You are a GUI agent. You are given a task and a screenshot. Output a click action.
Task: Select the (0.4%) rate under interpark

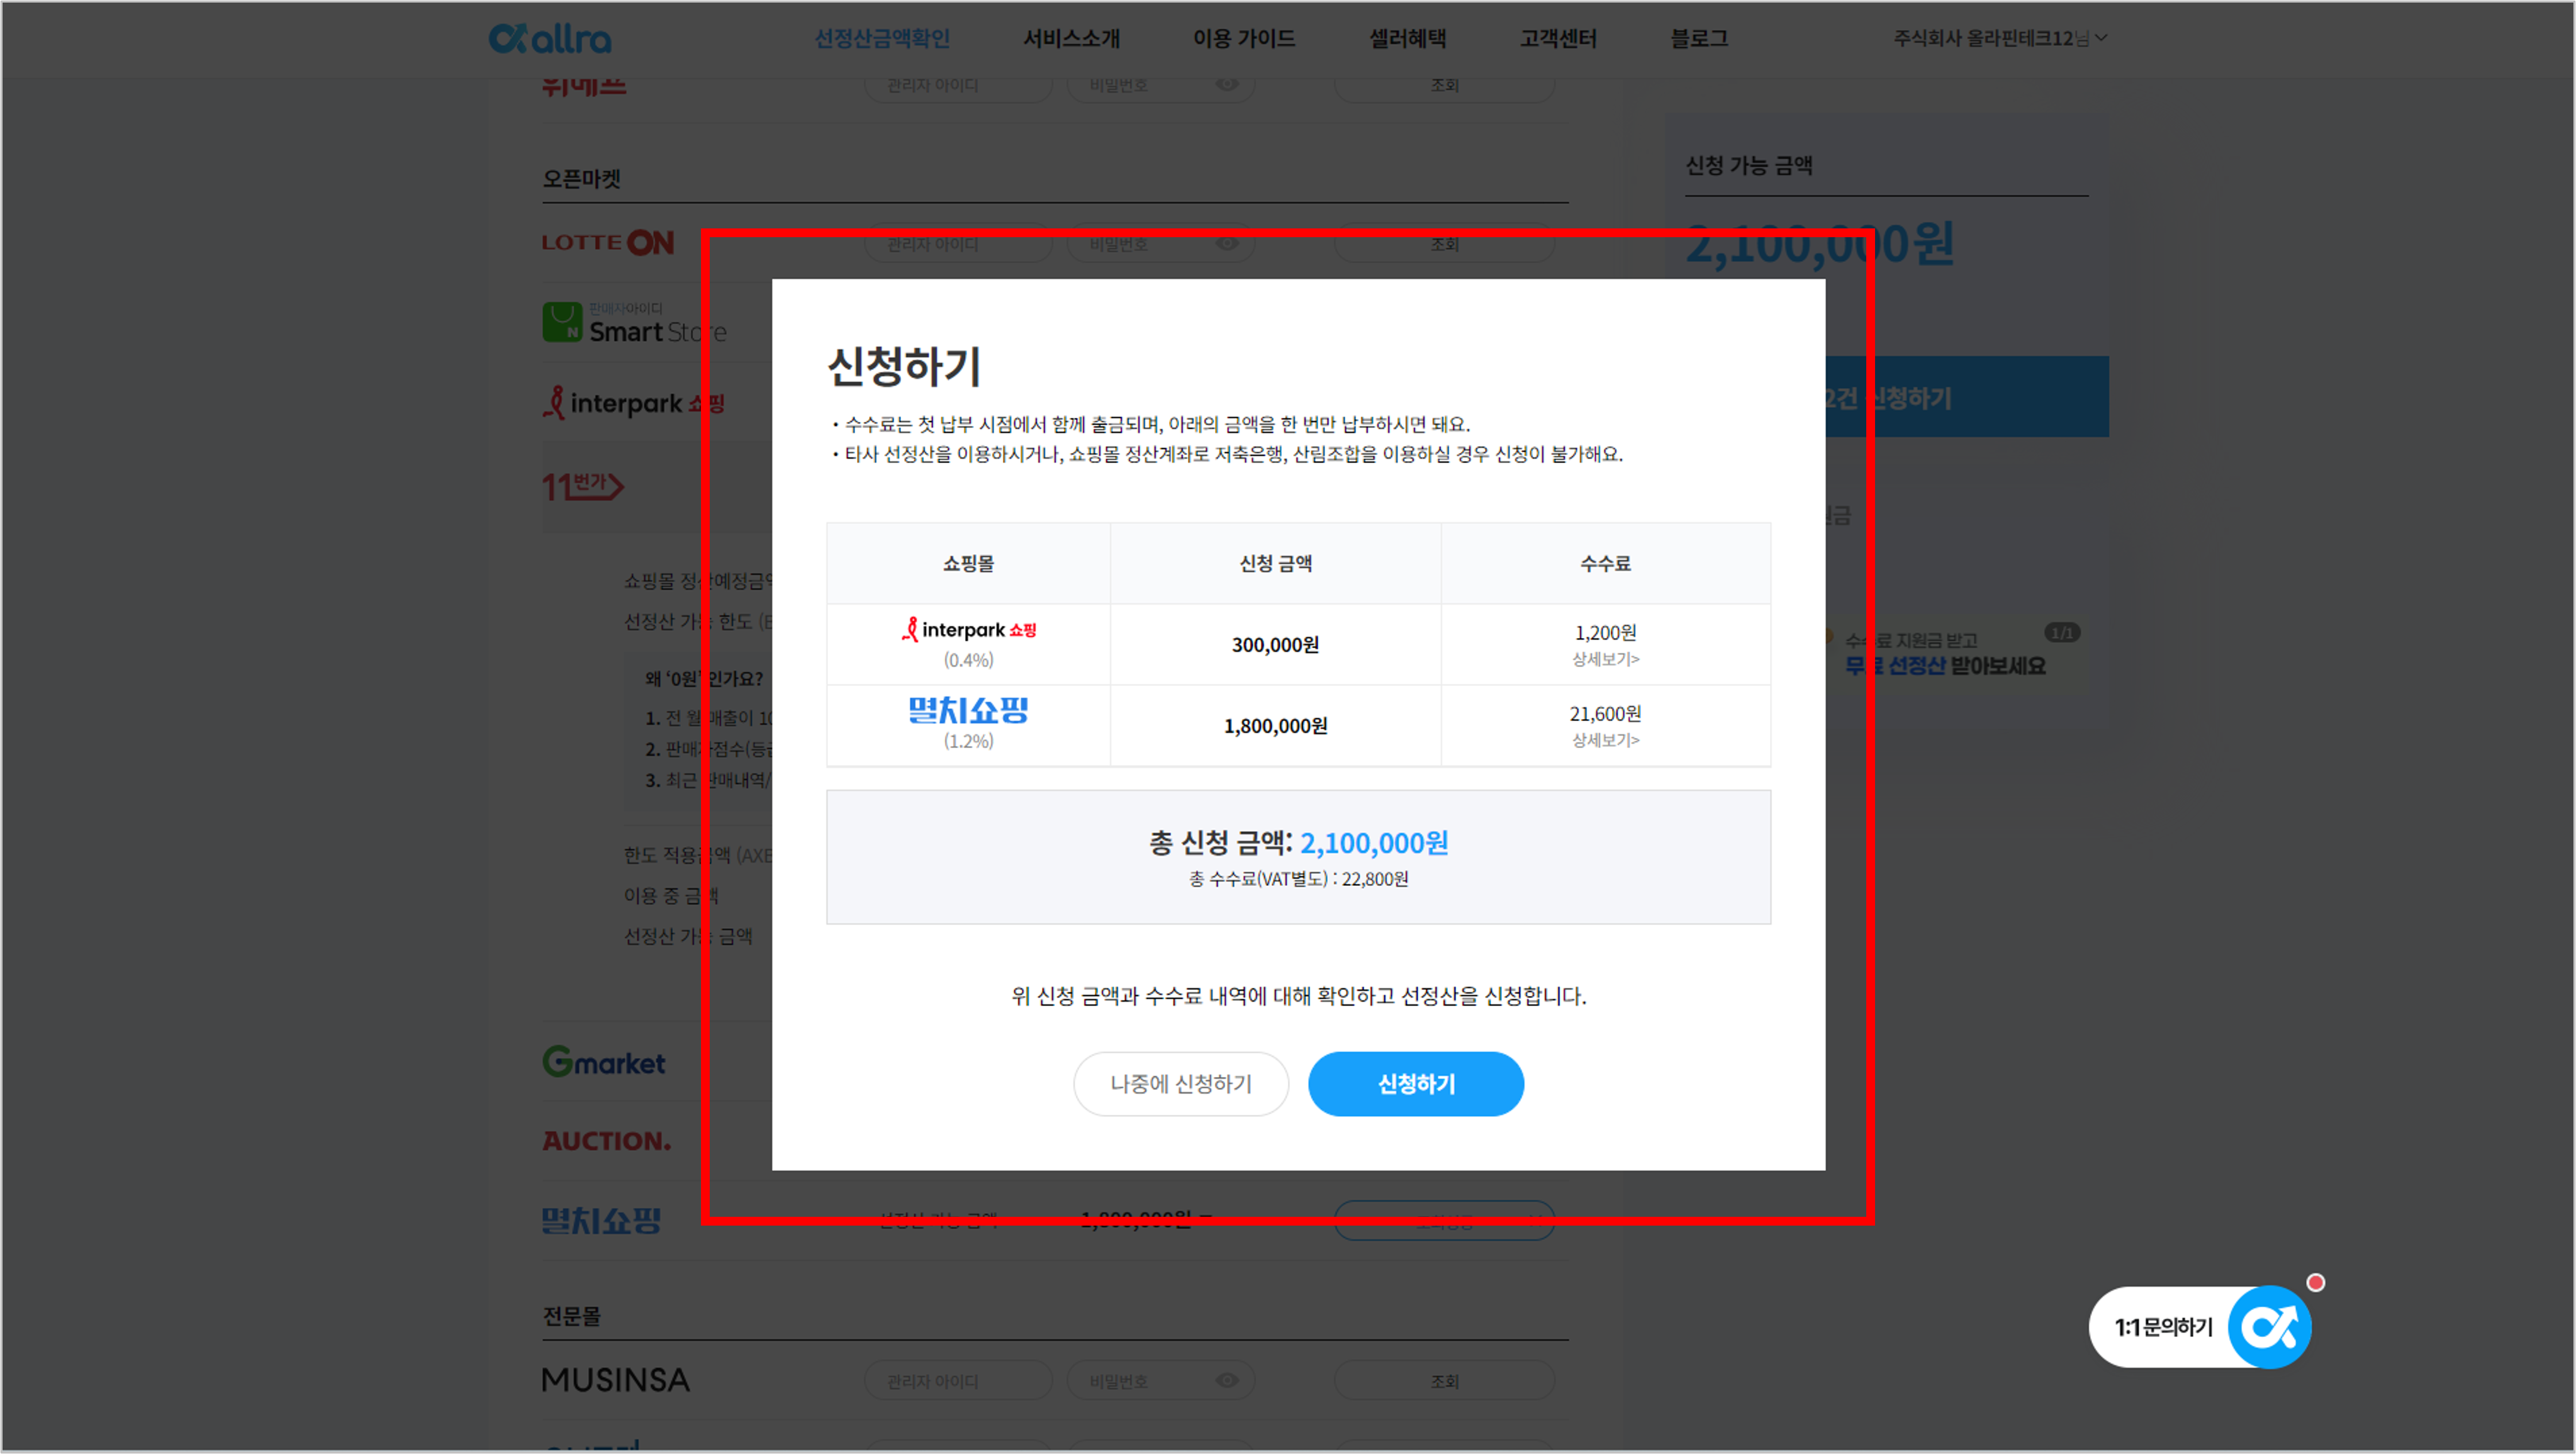tap(968, 660)
